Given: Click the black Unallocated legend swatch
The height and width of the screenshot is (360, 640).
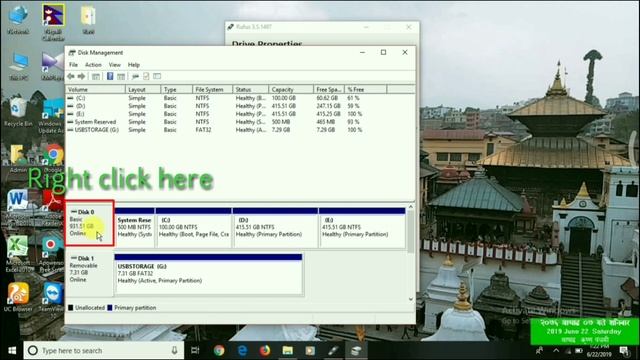Looking at the screenshot, I should click(71, 308).
